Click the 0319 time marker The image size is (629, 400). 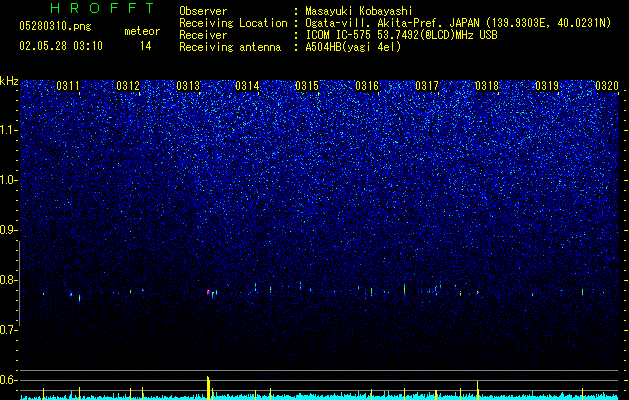point(547,86)
